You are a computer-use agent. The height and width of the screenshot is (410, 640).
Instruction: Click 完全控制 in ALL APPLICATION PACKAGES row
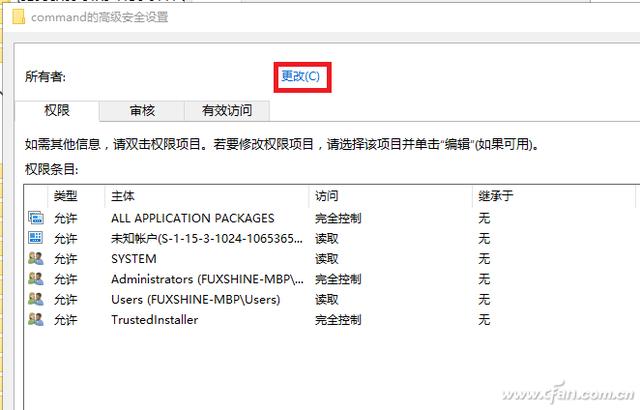coord(338,218)
